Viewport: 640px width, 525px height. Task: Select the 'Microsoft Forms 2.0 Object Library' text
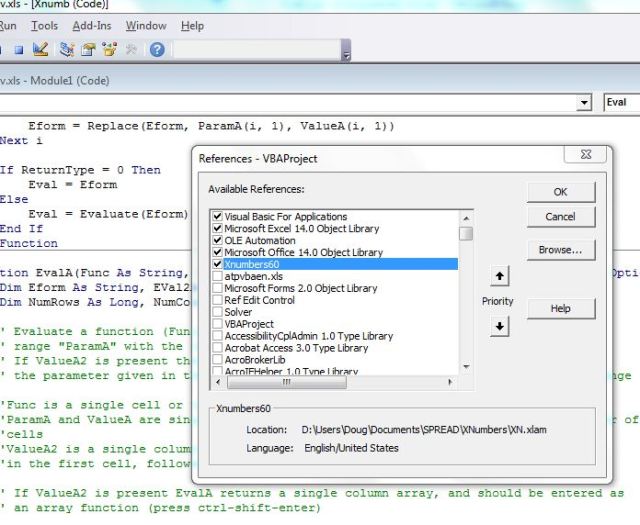pos(301,288)
